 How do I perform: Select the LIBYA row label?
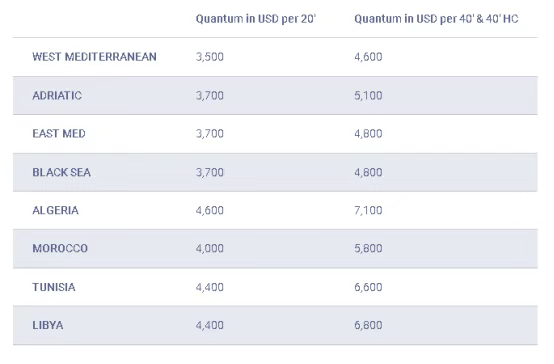[x=48, y=325]
